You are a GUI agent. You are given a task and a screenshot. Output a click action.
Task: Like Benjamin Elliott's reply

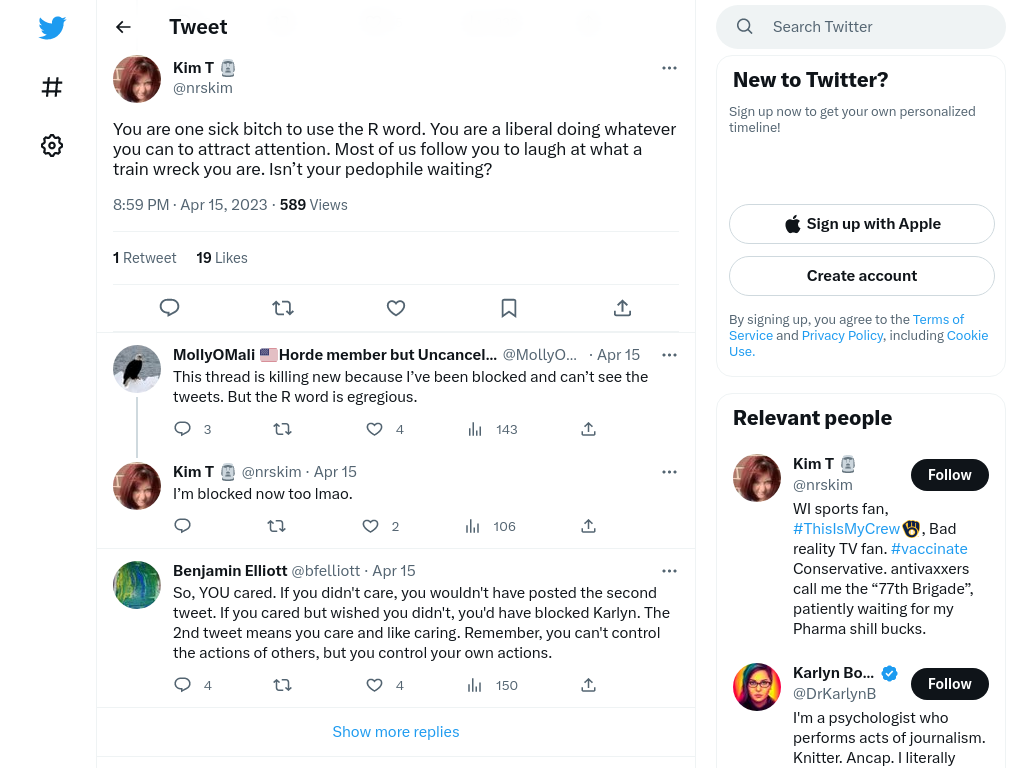coord(374,685)
